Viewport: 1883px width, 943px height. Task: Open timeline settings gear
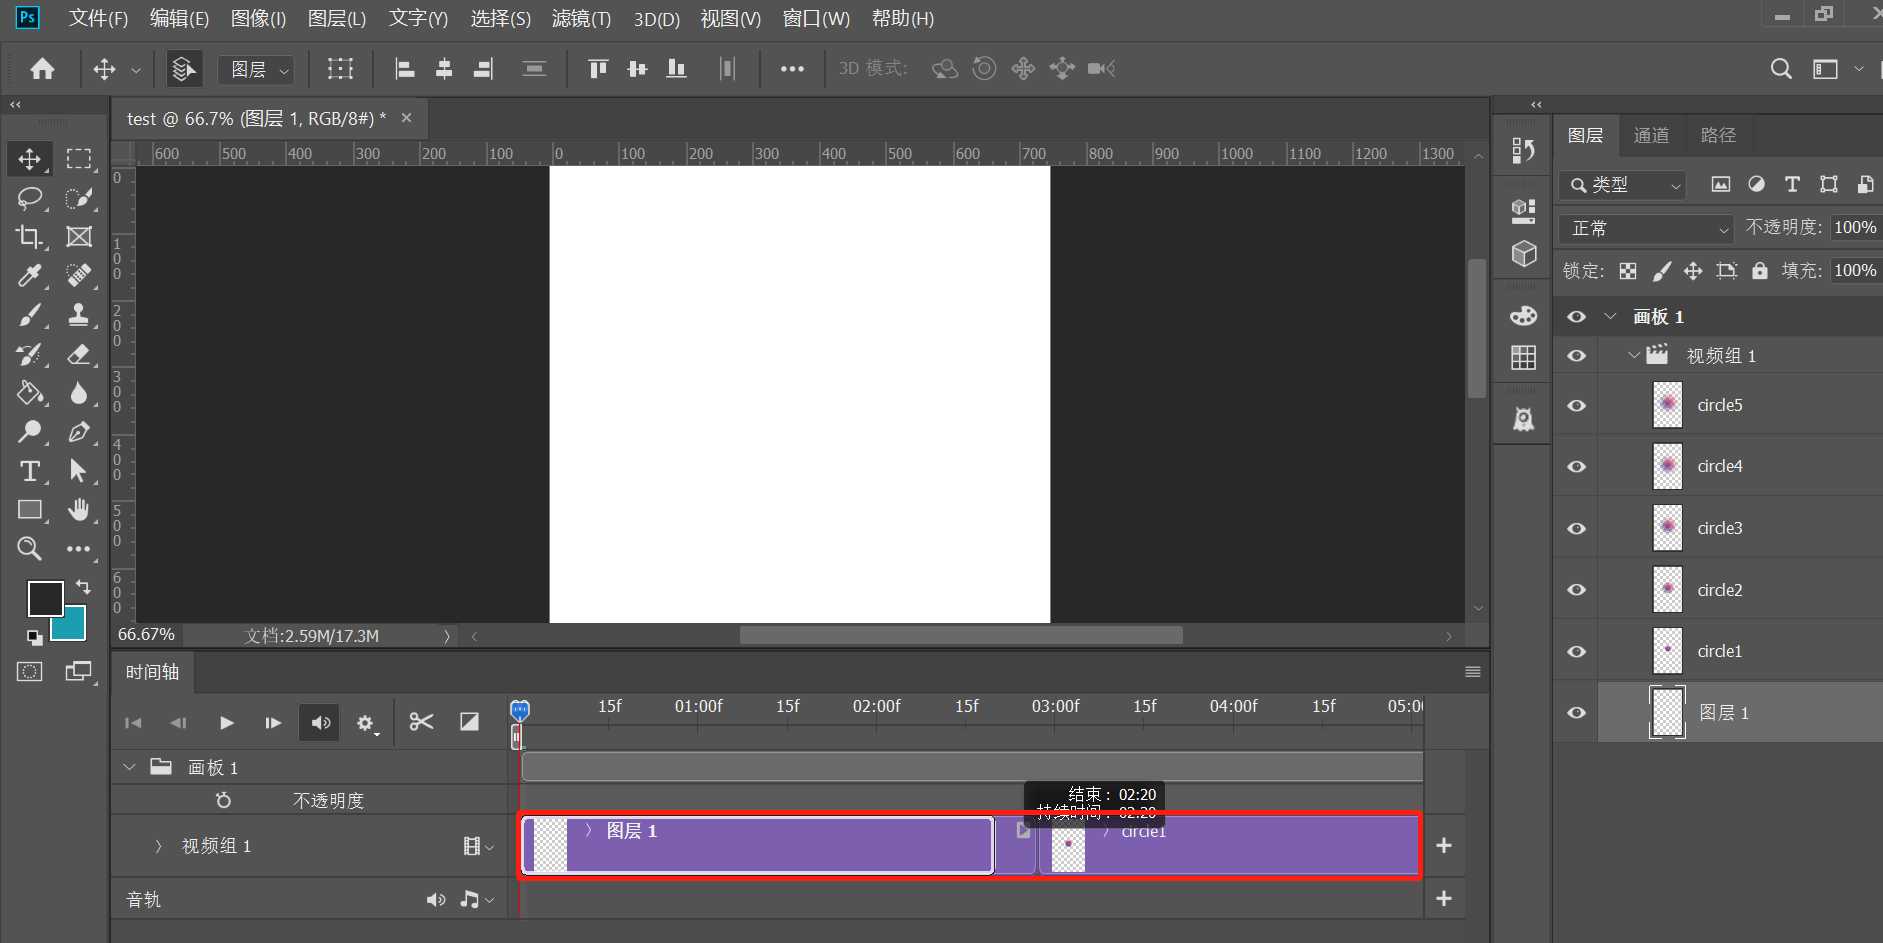coord(366,723)
